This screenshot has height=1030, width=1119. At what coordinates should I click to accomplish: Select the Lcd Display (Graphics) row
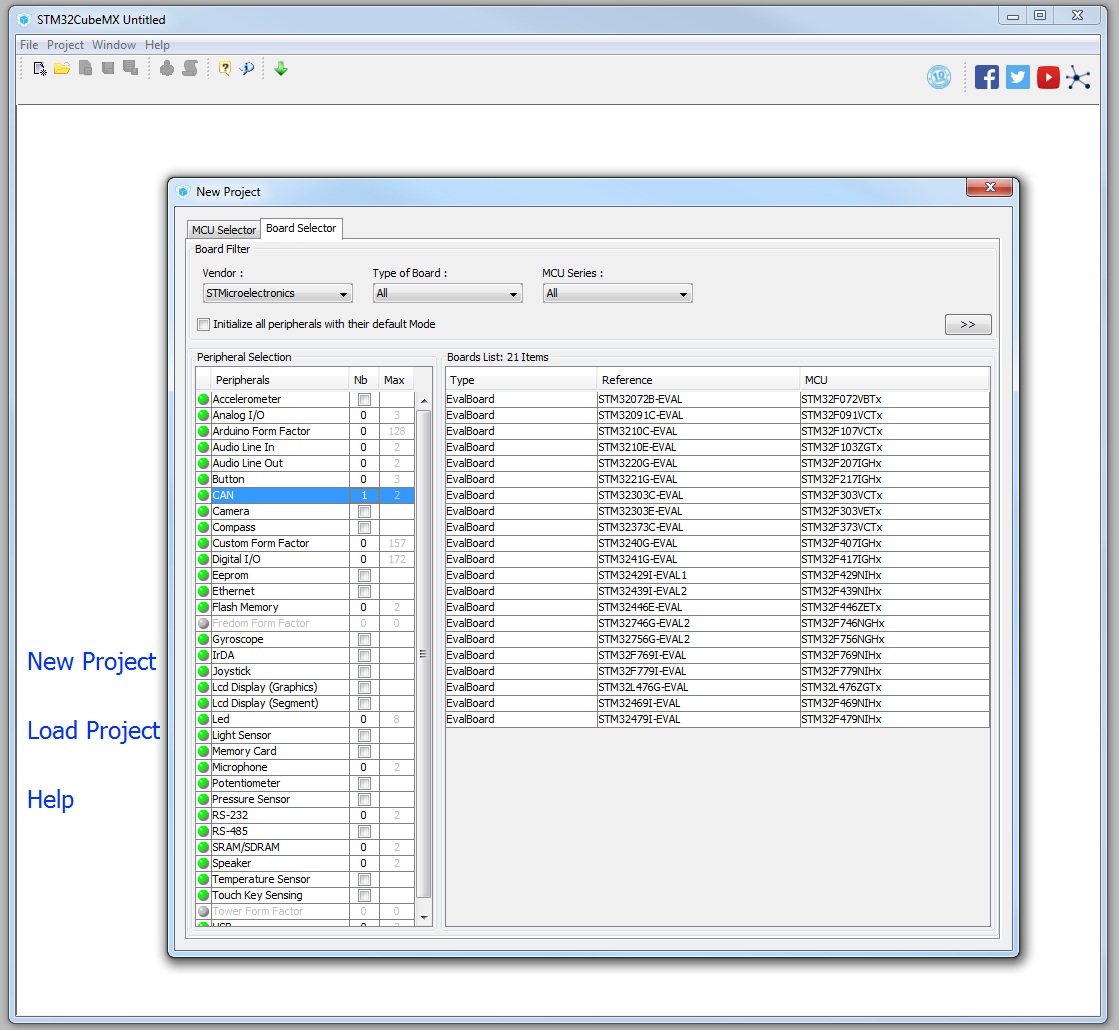(x=305, y=687)
